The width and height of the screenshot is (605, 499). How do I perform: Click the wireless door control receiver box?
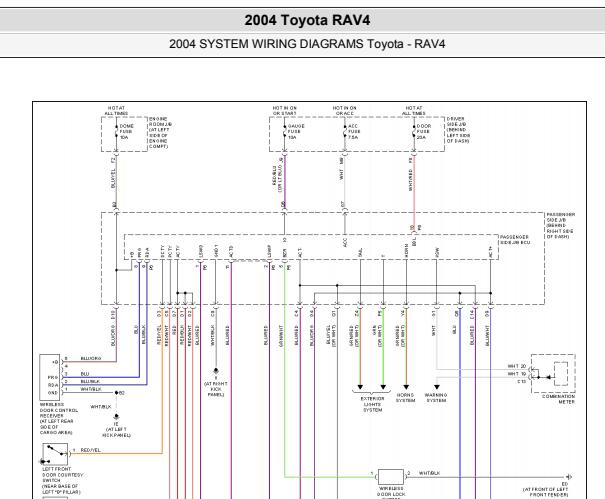pos(50,377)
